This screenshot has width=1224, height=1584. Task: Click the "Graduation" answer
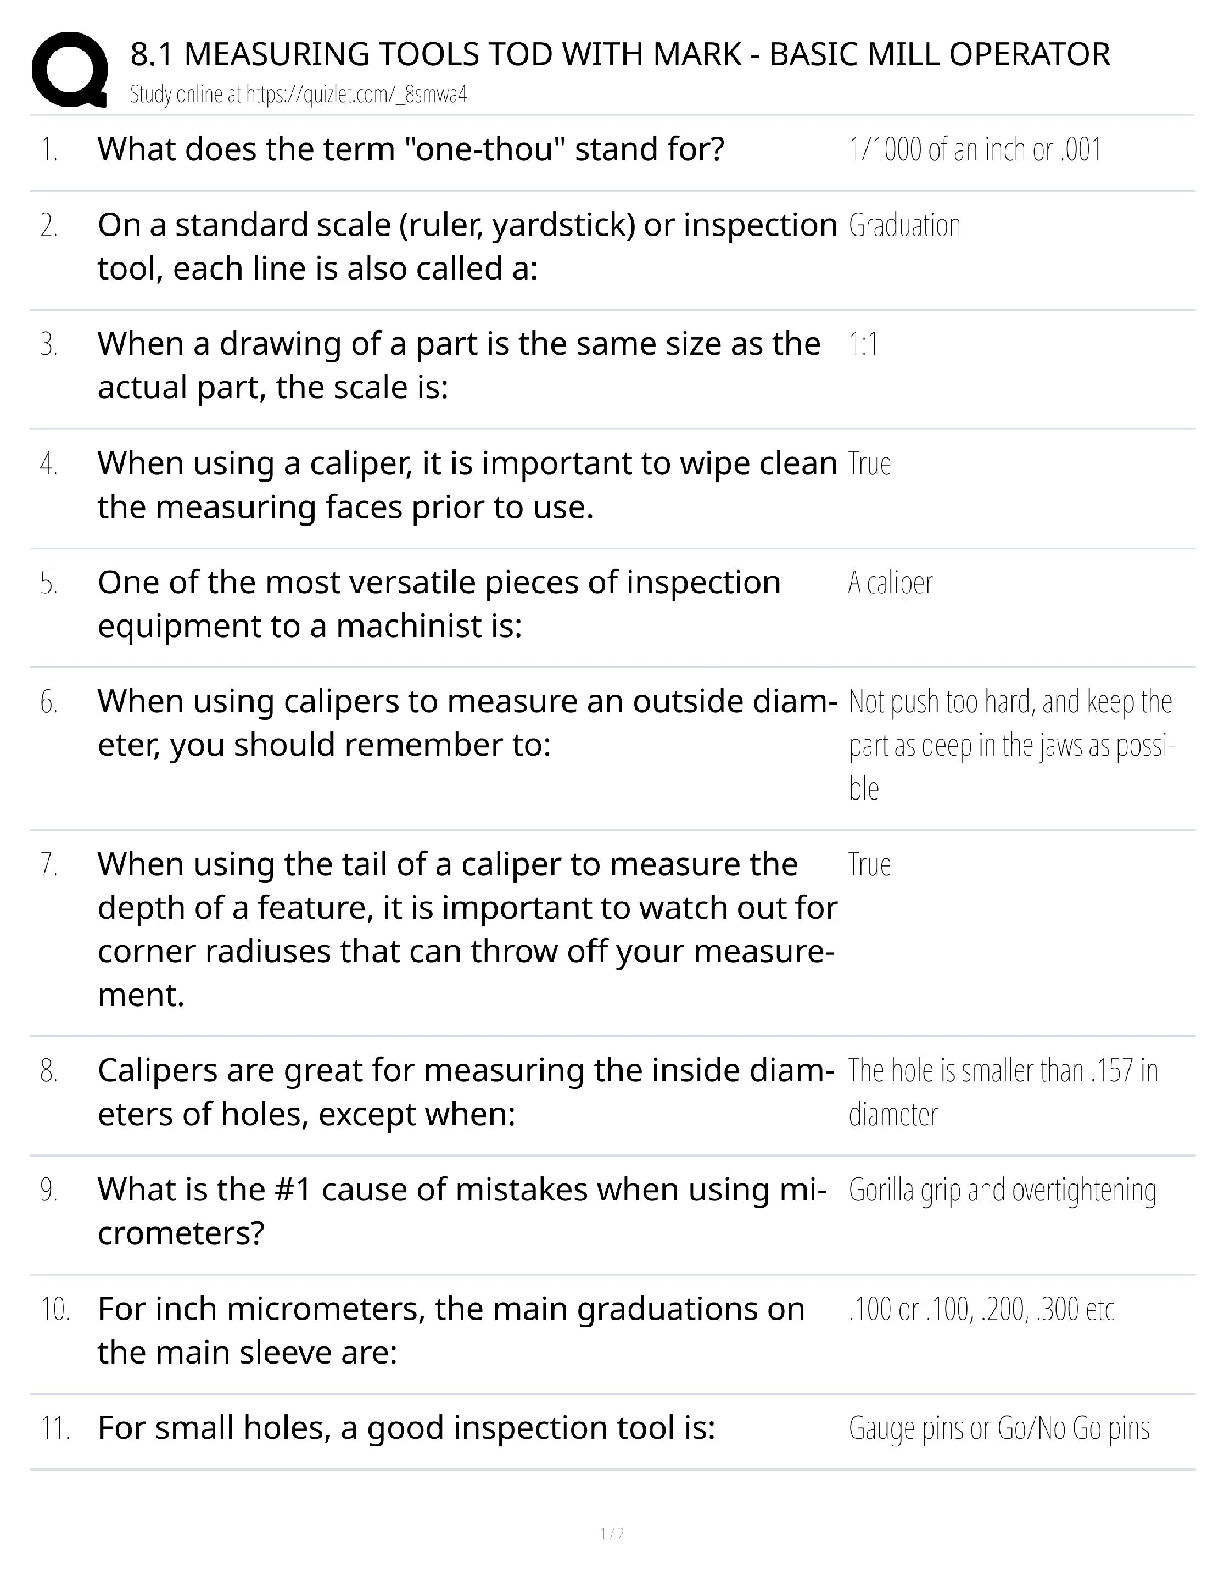pyautogui.click(x=904, y=226)
